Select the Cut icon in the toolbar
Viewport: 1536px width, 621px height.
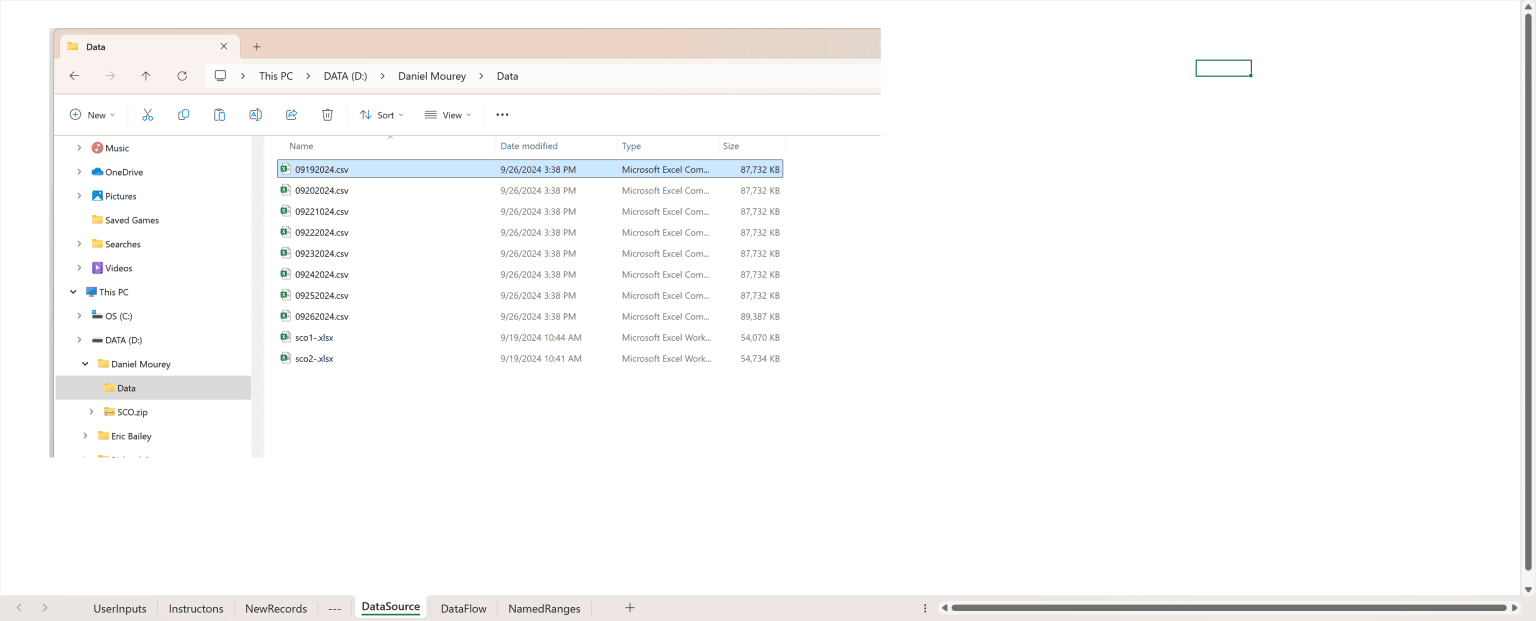148,114
